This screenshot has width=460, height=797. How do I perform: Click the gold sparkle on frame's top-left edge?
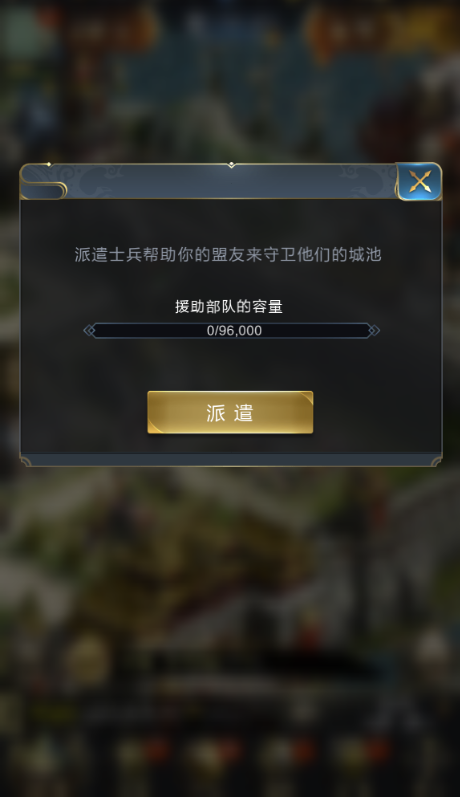(49, 165)
